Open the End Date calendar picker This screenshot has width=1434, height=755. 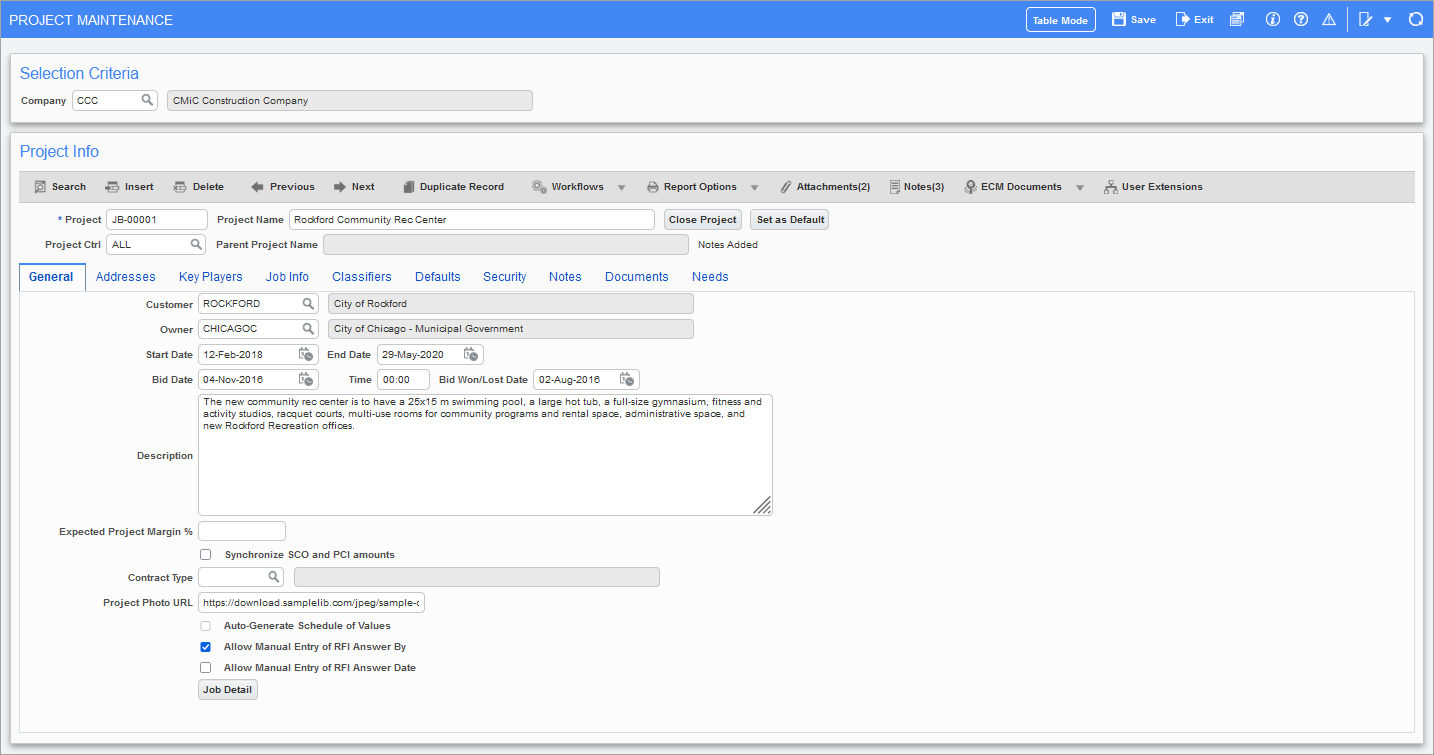coord(471,354)
